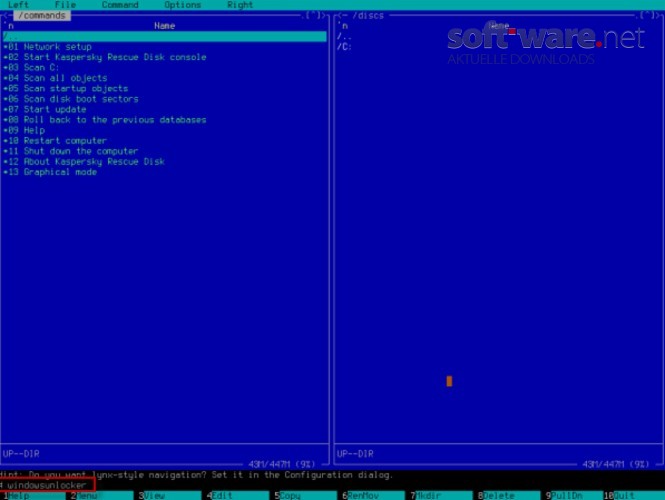
Task: Click sort indicator 'n in left panel
Action: [x=9, y=26]
